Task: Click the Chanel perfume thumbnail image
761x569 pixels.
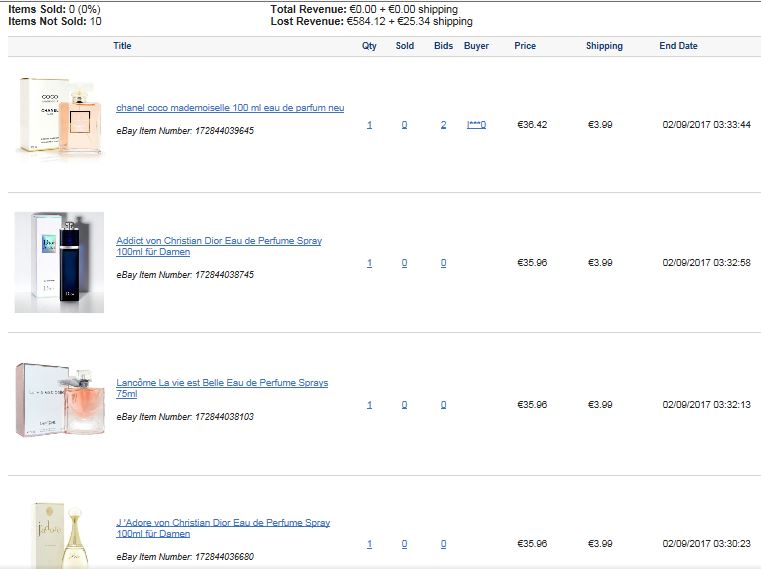Action: (60, 117)
